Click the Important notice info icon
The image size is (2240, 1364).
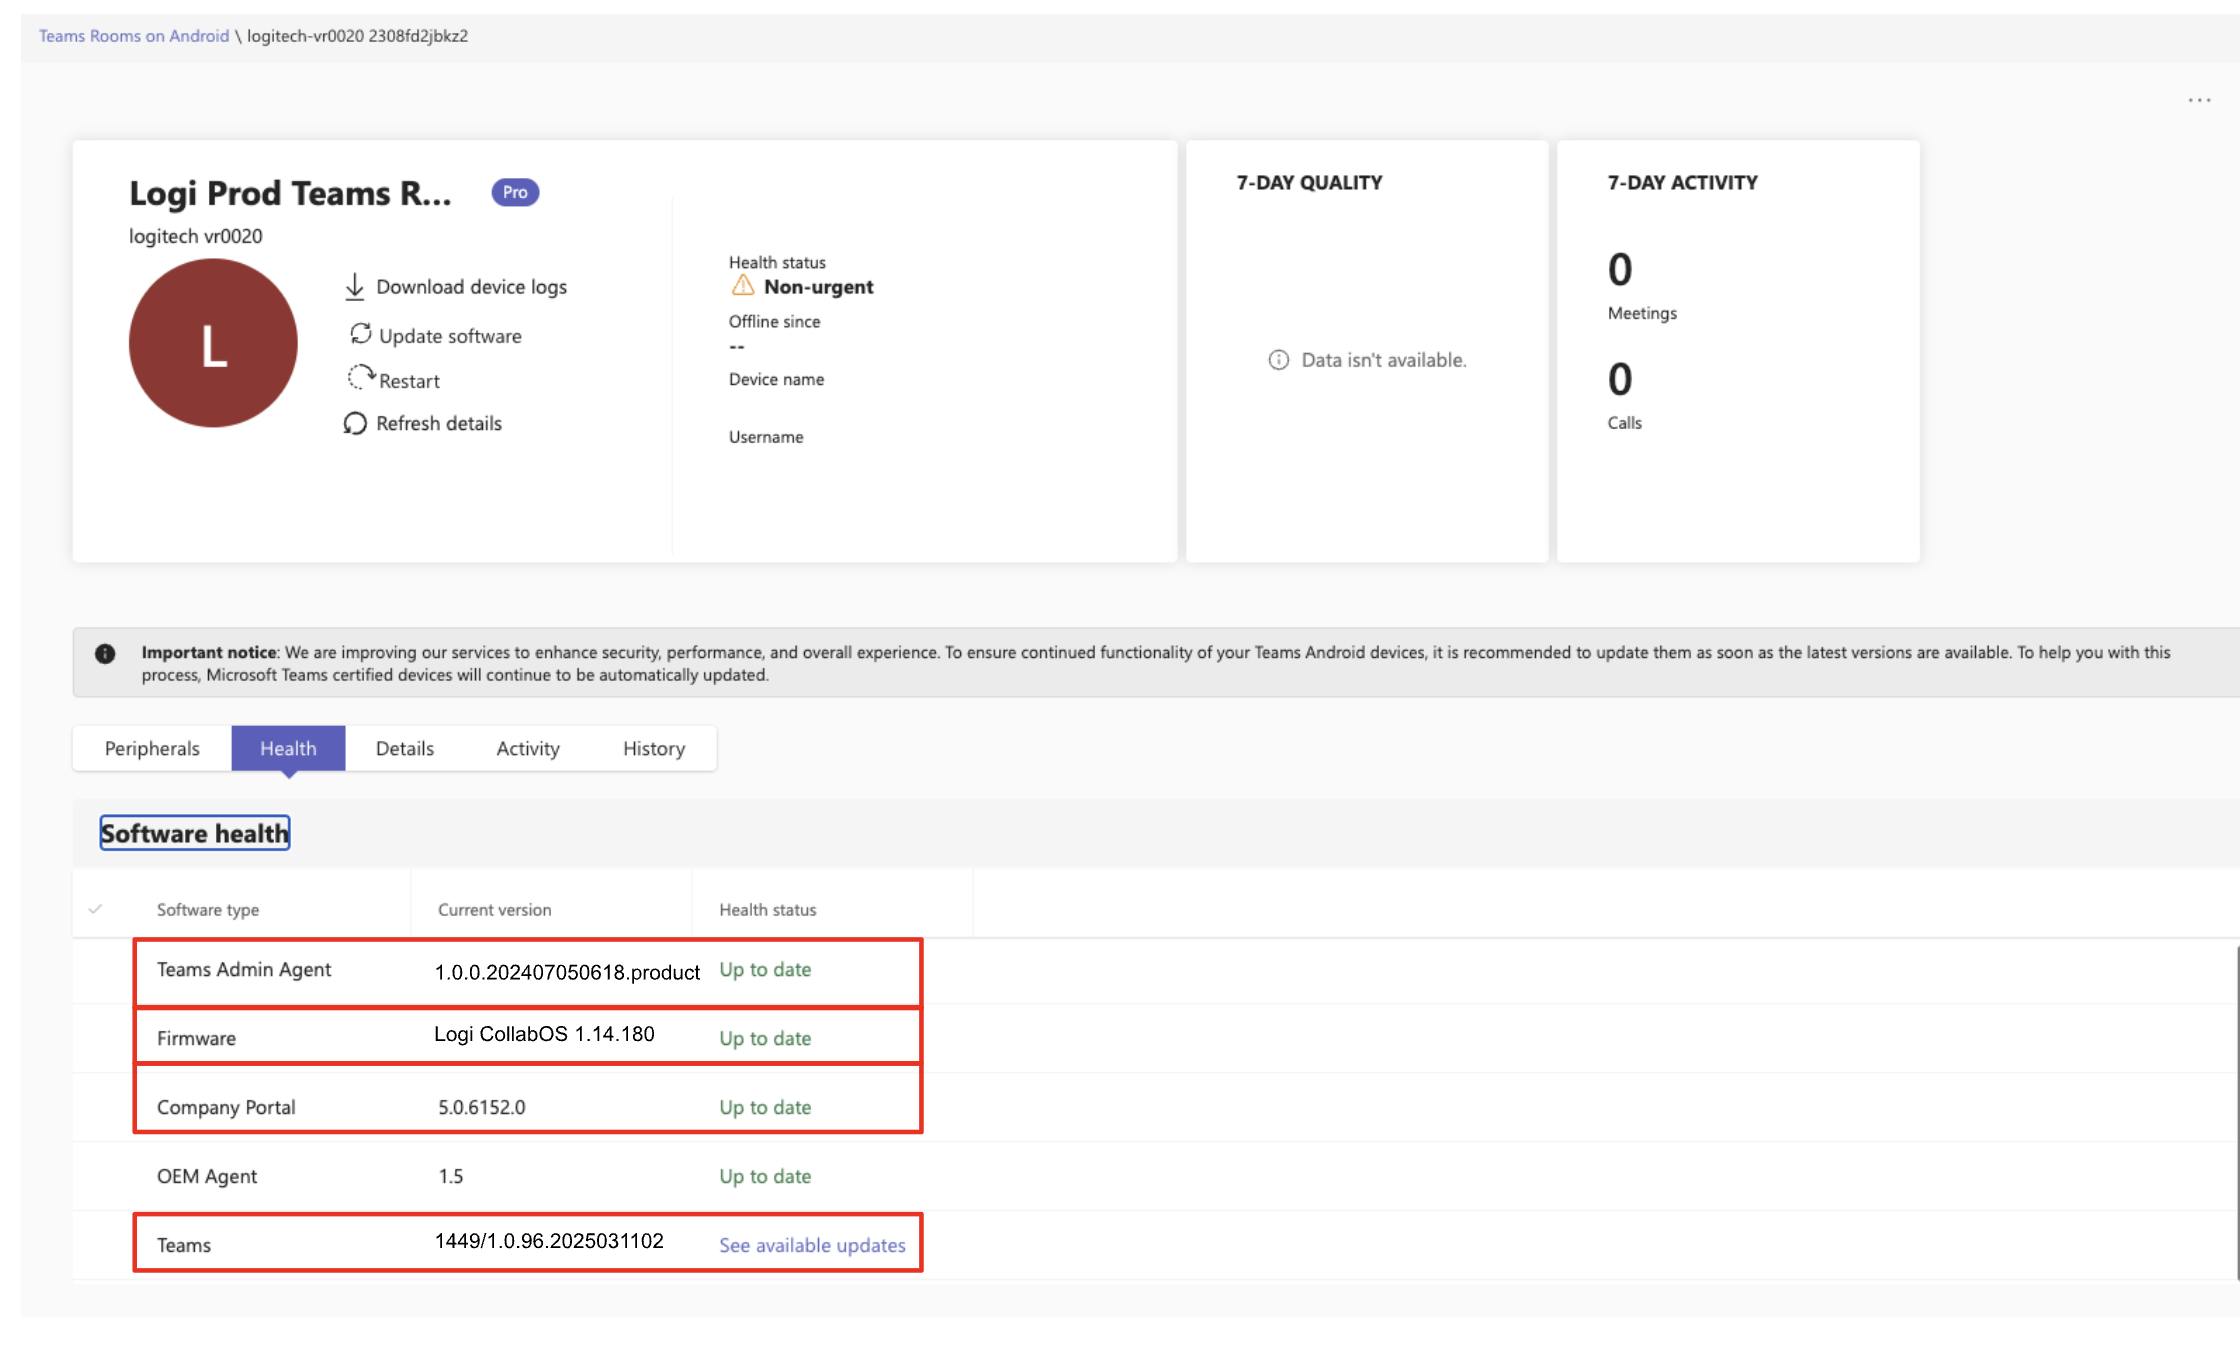coord(105,654)
